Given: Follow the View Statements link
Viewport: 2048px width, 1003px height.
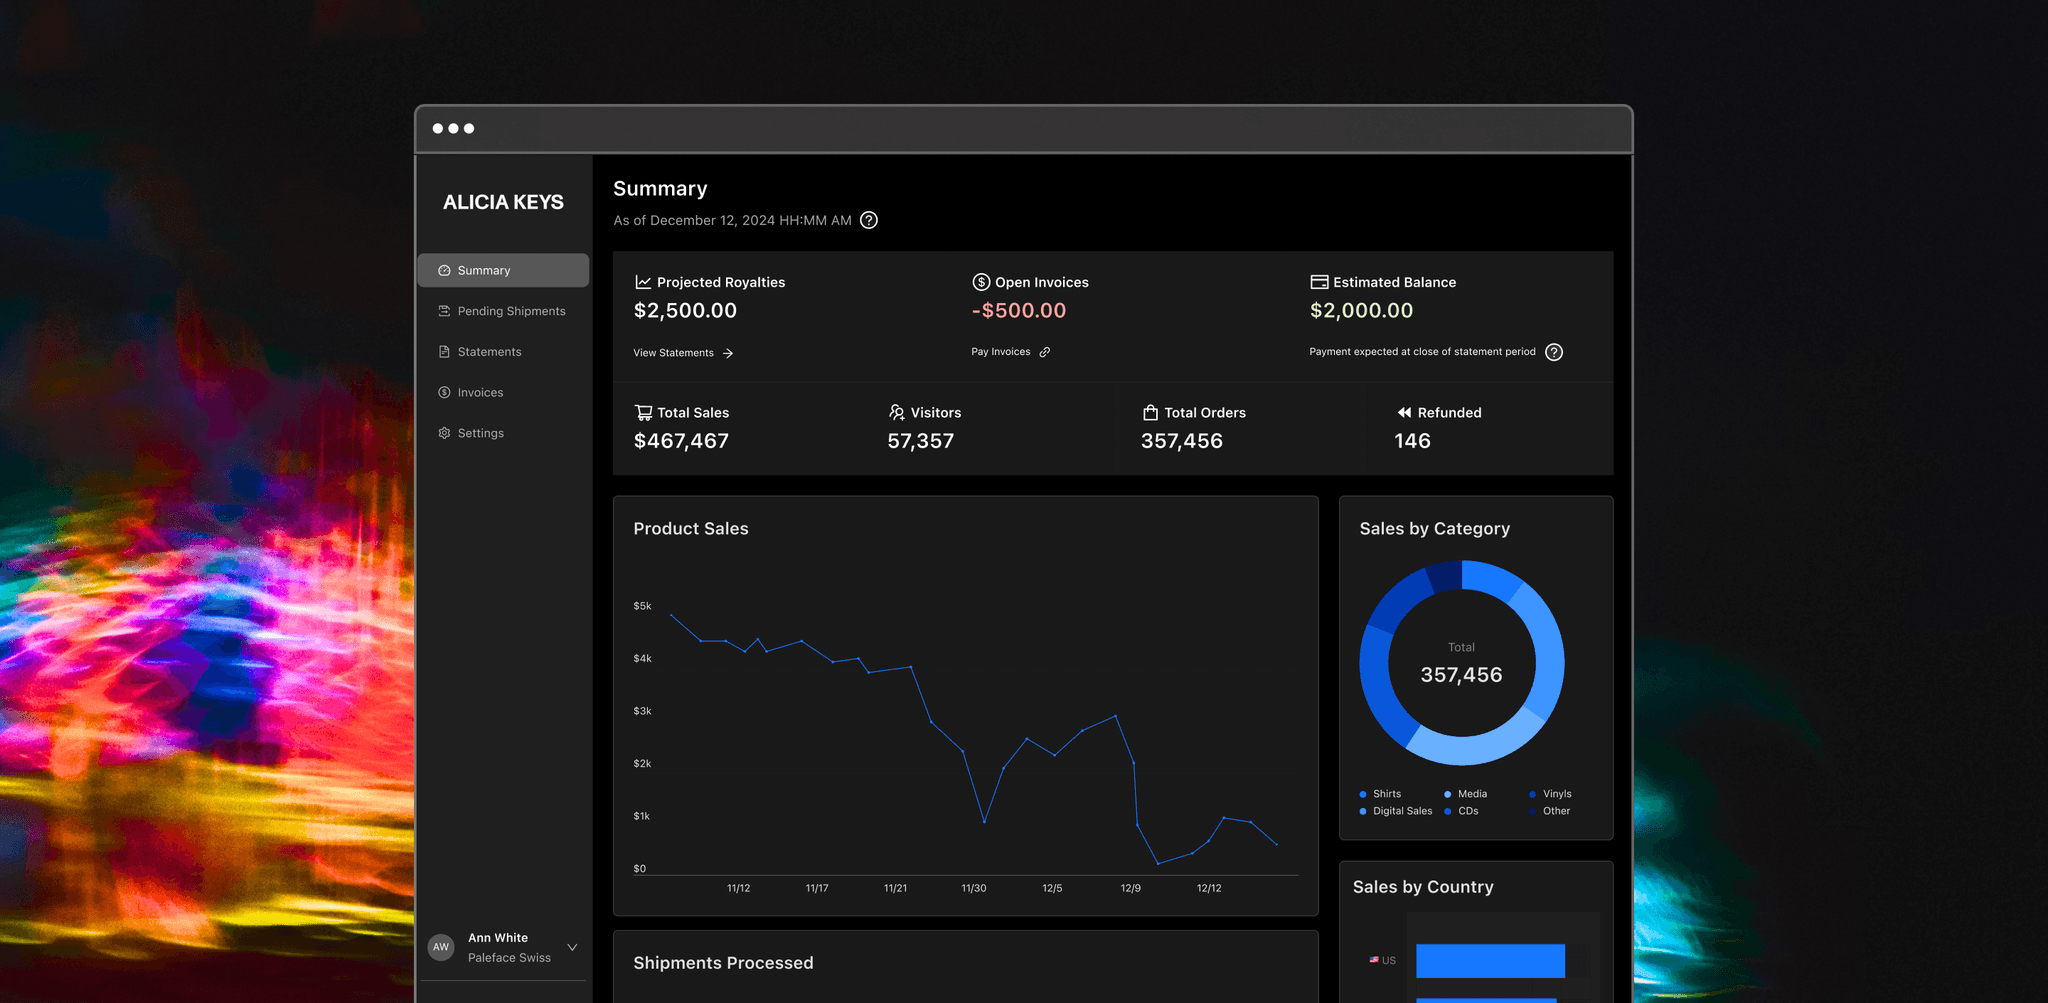Looking at the screenshot, I should click(x=683, y=353).
